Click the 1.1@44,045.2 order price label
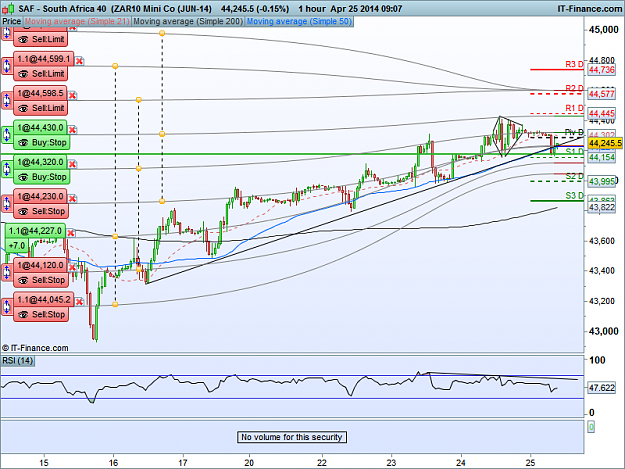The width and height of the screenshot is (625, 469). click(43, 299)
